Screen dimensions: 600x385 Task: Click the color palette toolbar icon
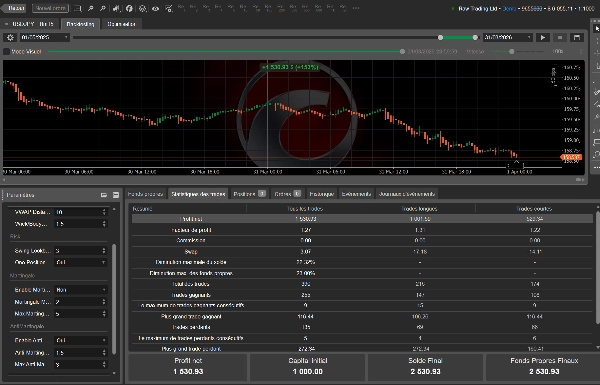pyautogui.click(x=142, y=8)
